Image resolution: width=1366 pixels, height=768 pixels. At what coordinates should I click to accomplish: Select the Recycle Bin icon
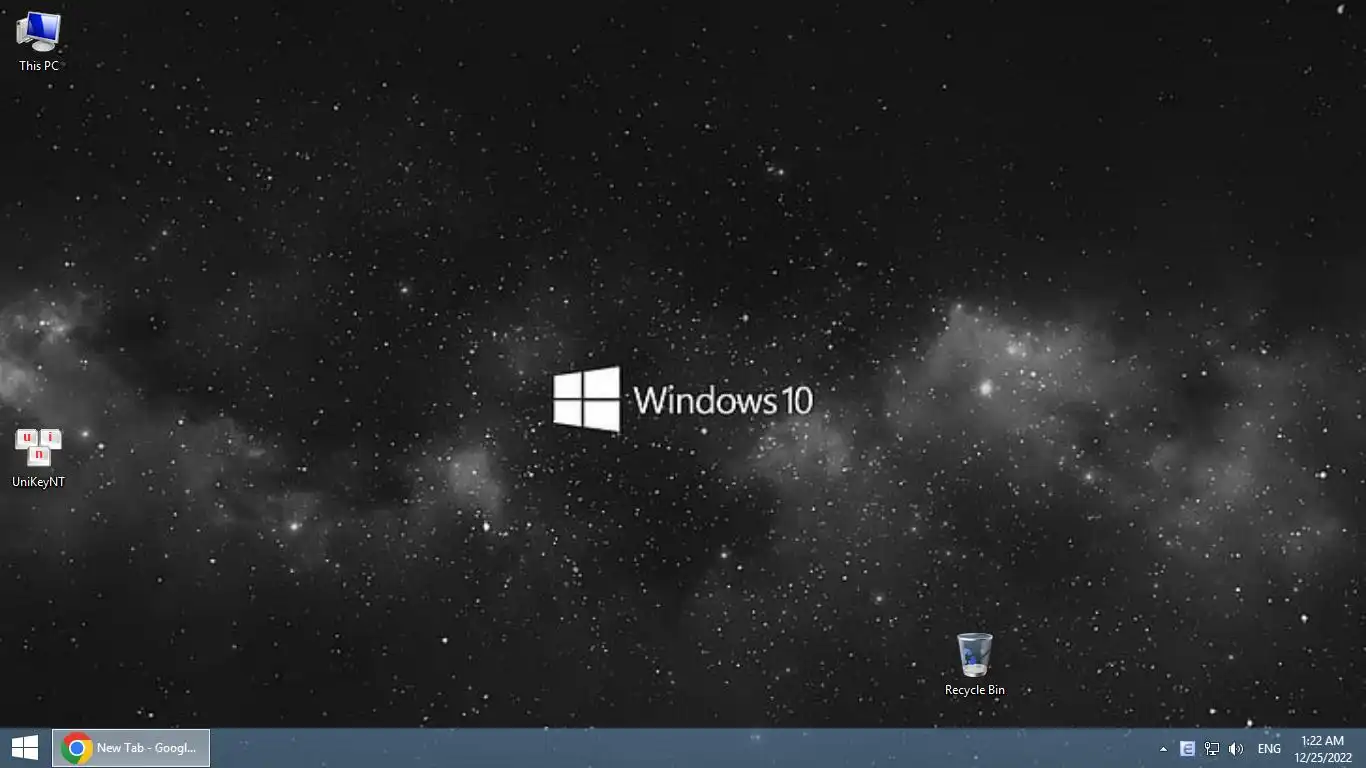(x=975, y=664)
